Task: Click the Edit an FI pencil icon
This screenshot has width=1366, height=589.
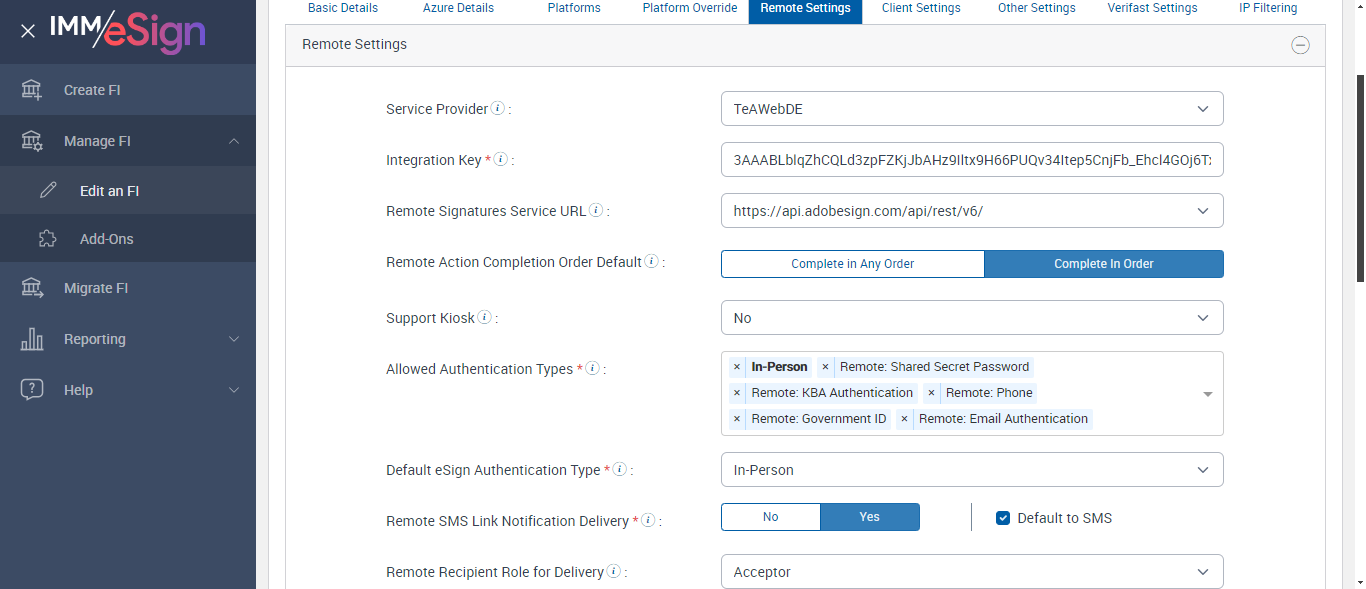Action: click(x=48, y=191)
